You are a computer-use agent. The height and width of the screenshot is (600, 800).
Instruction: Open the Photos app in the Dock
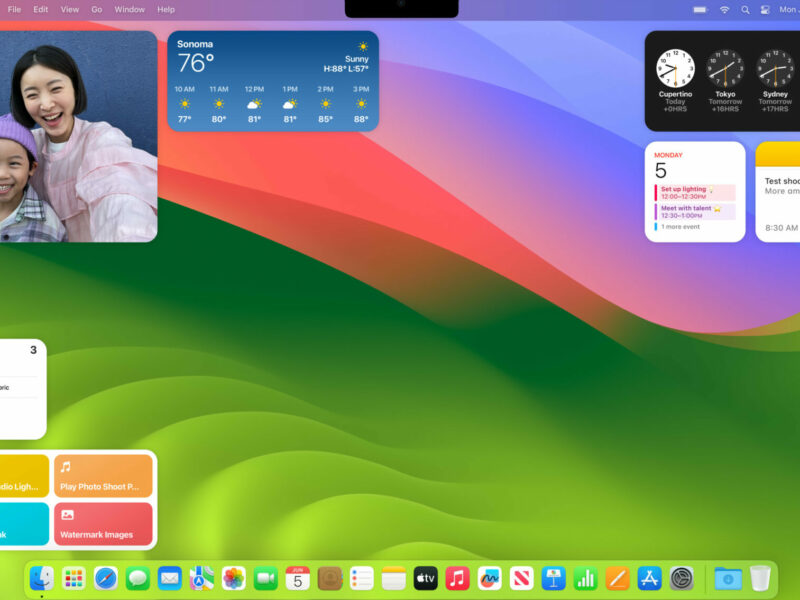pos(234,579)
